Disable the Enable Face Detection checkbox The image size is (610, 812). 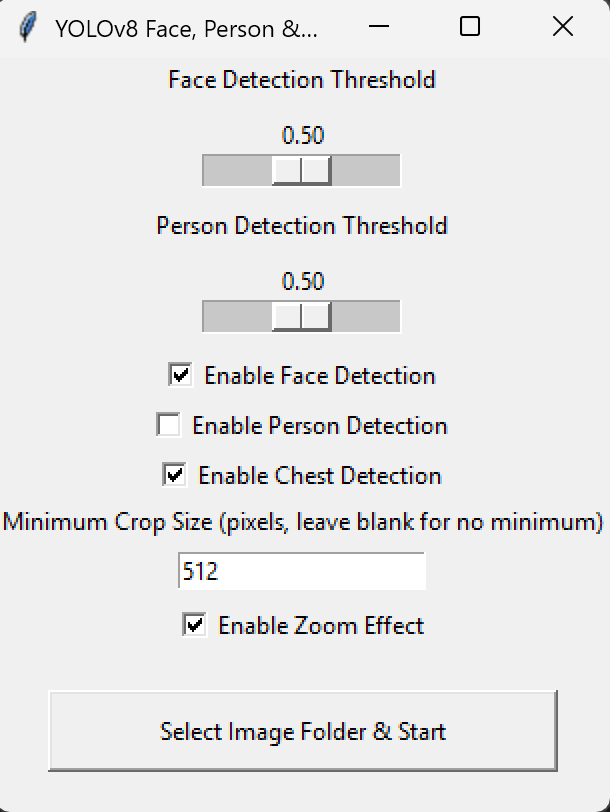(x=181, y=375)
